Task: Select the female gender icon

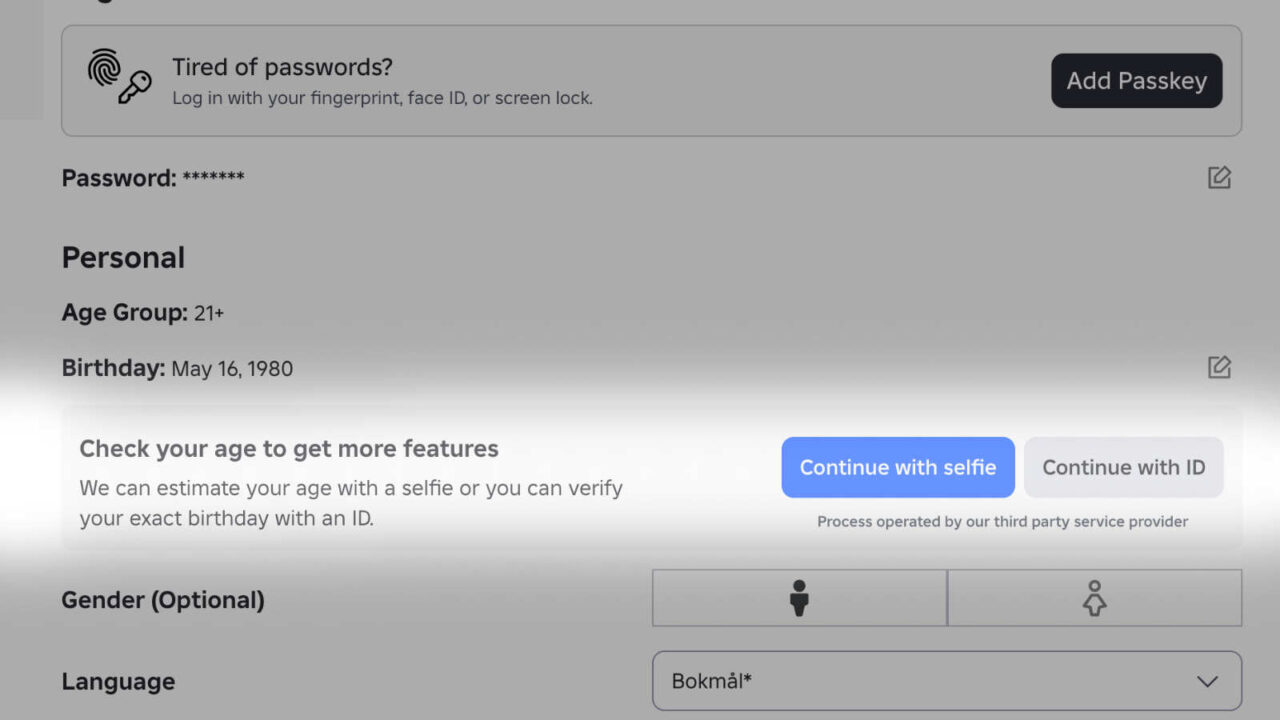Action: point(1094,598)
